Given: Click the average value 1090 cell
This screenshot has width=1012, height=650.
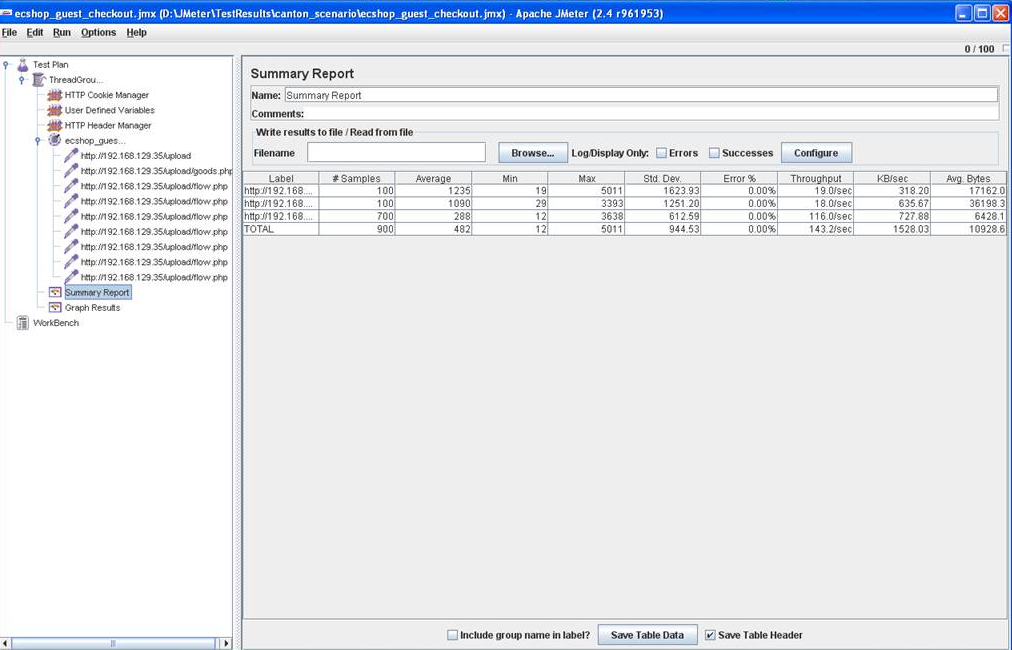Looking at the screenshot, I should click(x=433, y=203).
